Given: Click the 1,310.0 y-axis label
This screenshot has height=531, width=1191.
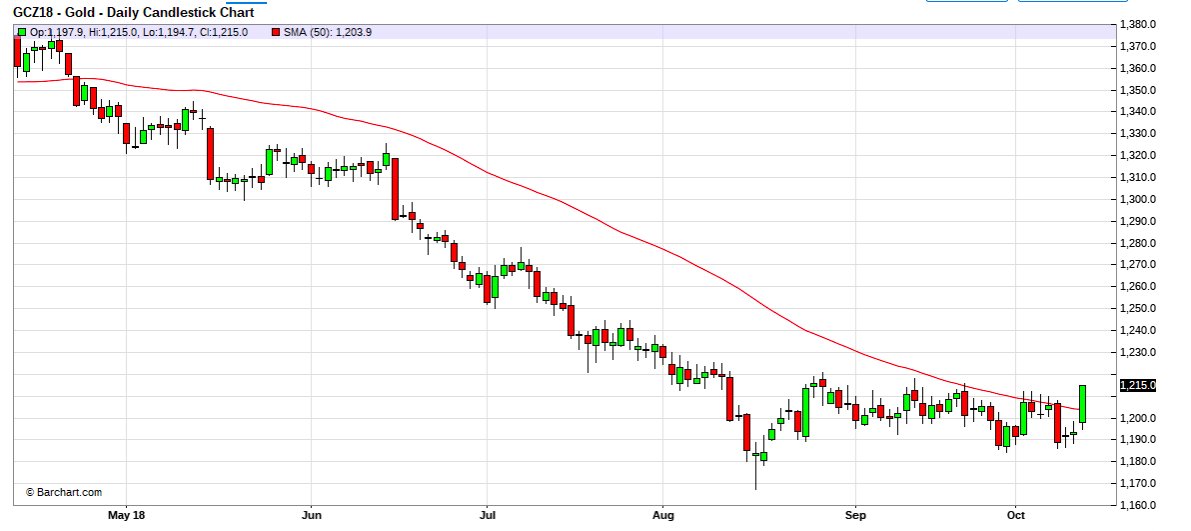Looking at the screenshot, I should [x=1138, y=178].
